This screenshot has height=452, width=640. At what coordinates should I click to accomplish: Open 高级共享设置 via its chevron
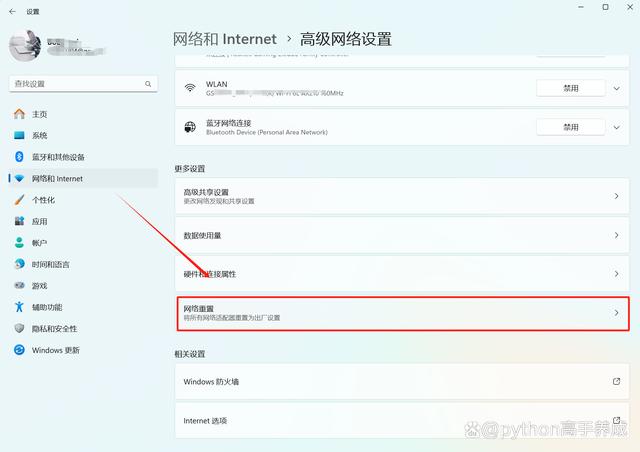[x=616, y=196]
